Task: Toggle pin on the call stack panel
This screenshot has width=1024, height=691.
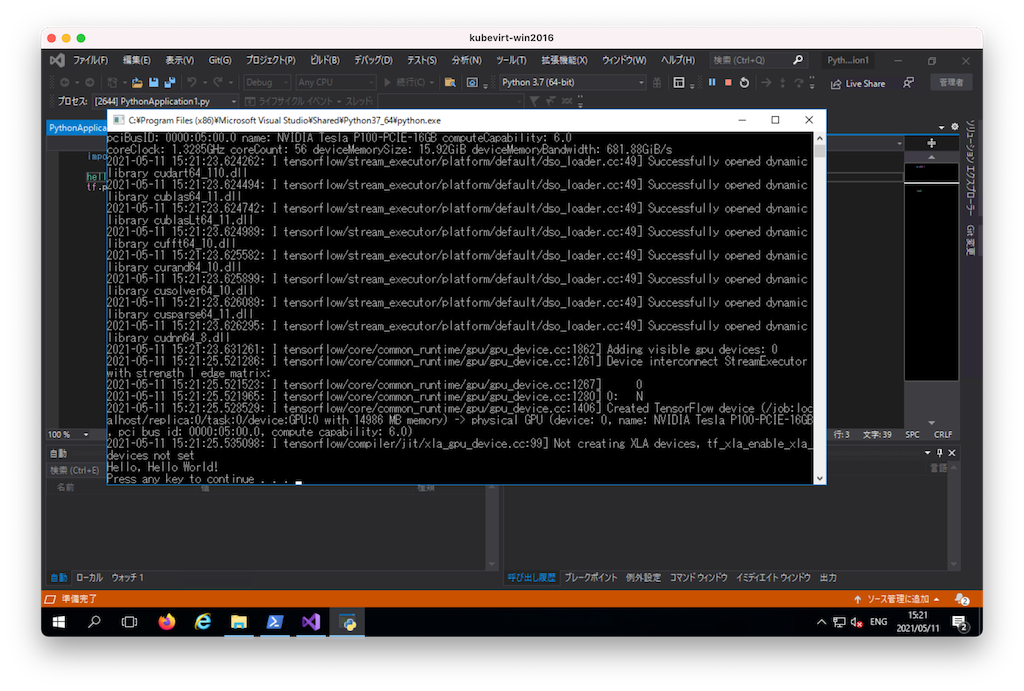Action: pyautogui.click(x=940, y=453)
